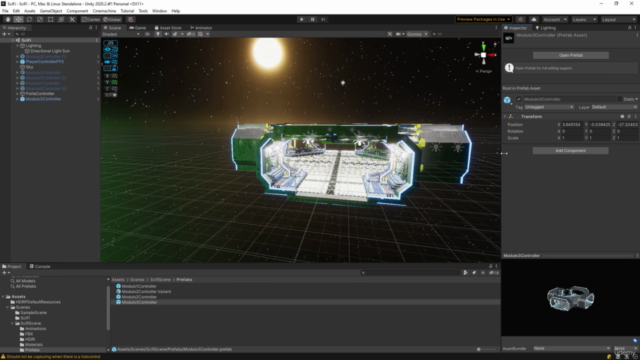Toggle scene effects icon
Image resolution: width=640 pixels, height=360 pixels.
coord(175,34)
